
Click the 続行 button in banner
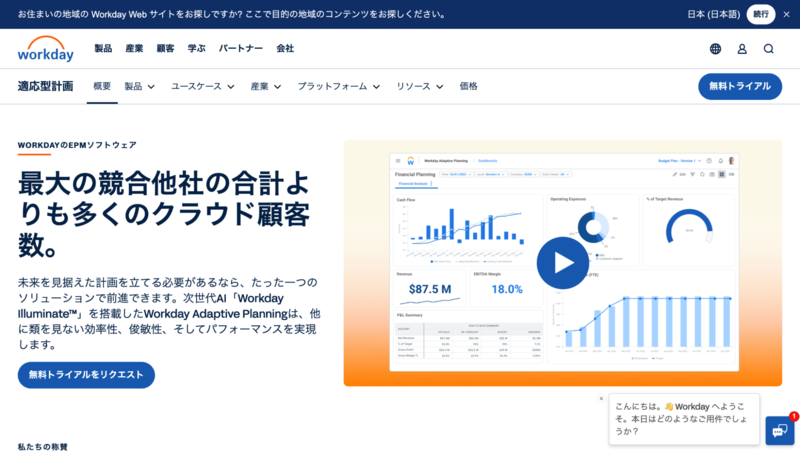click(761, 14)
